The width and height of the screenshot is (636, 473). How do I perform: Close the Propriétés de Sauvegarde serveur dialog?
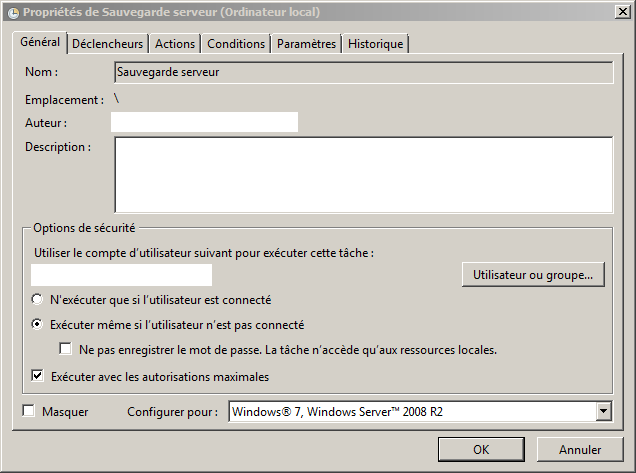pyautogui.click(x=622, y=12)
